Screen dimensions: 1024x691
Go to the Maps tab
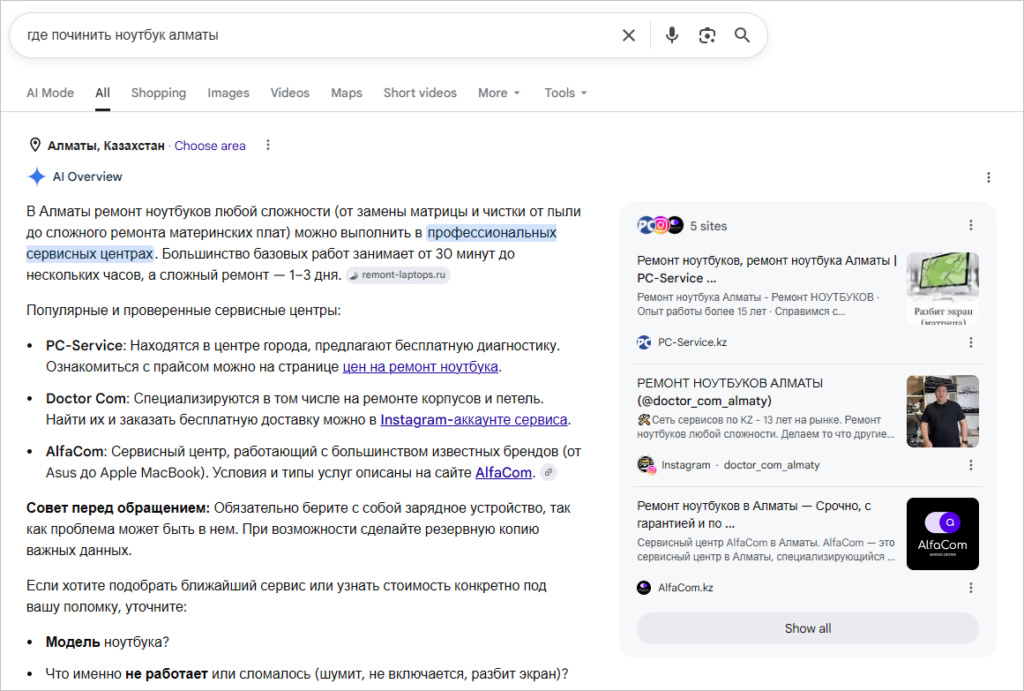click(347, 93)
